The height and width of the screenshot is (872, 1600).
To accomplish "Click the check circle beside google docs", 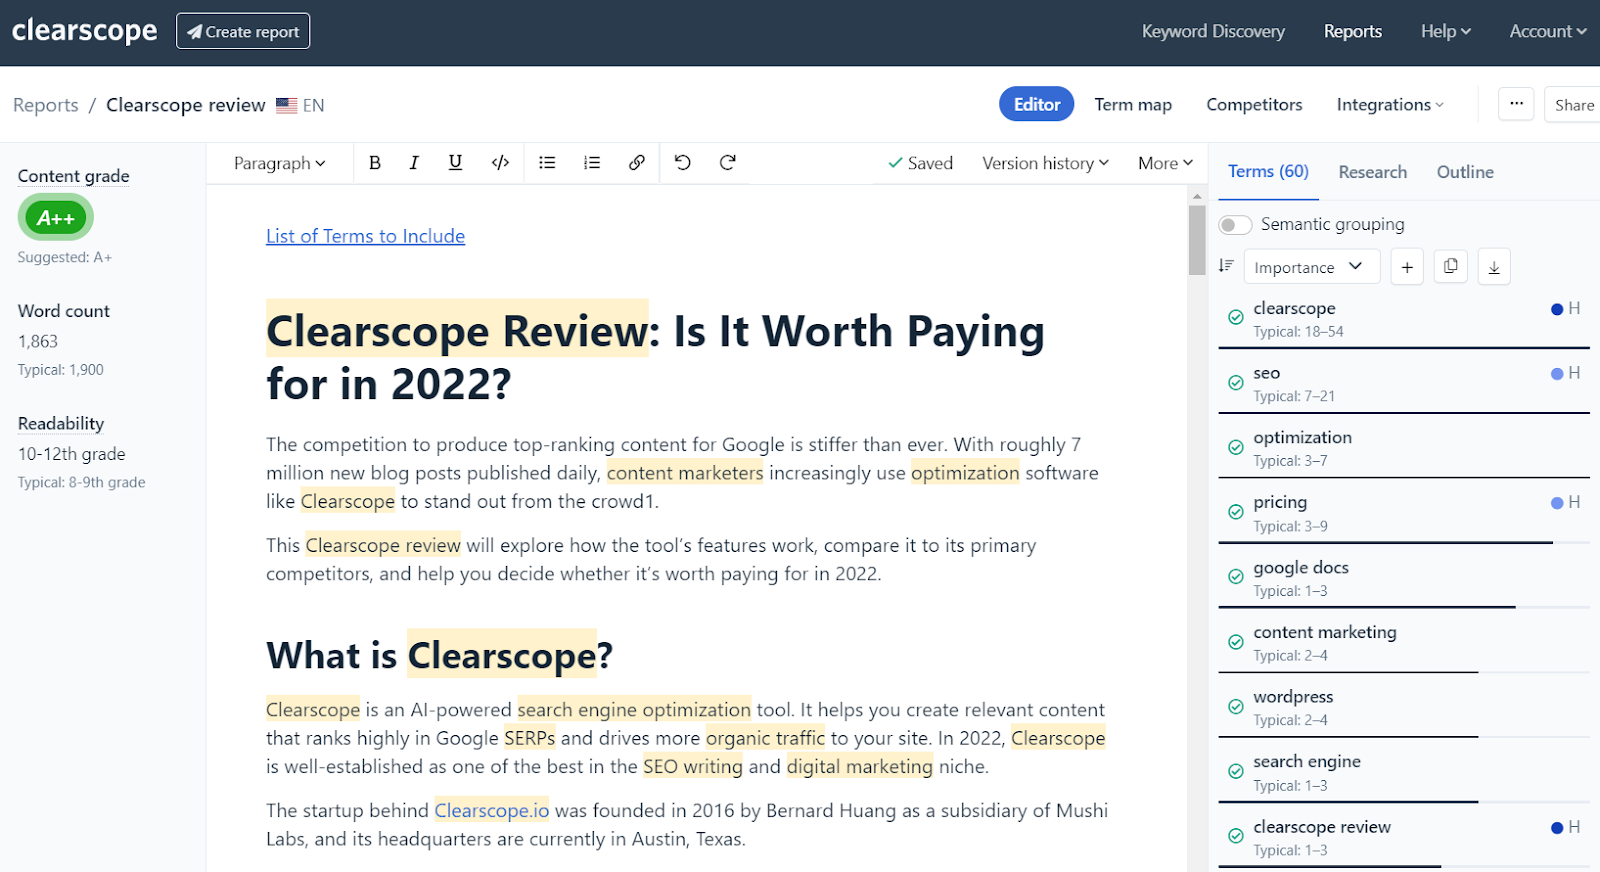I will 1236,577.
